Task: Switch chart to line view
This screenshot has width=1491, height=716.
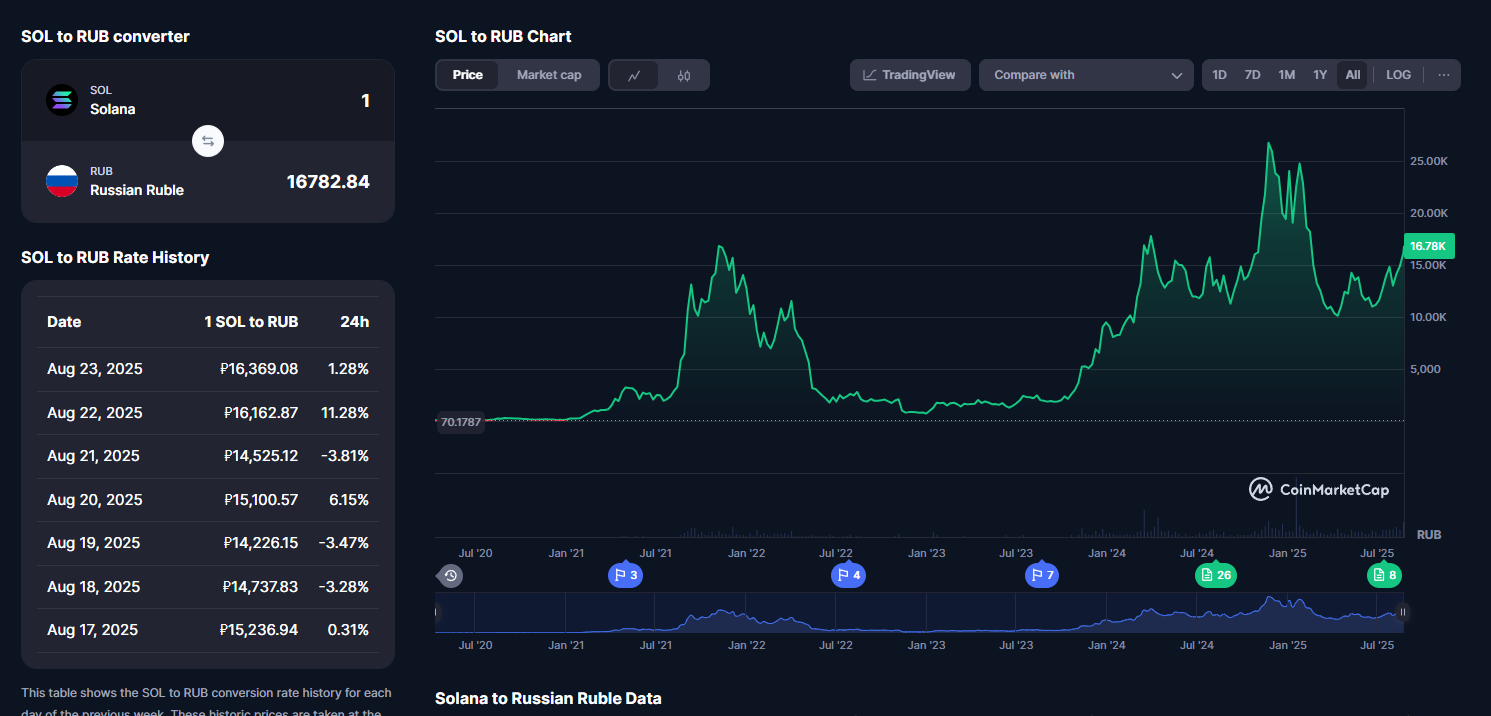Action: click(x=634, y=75)
